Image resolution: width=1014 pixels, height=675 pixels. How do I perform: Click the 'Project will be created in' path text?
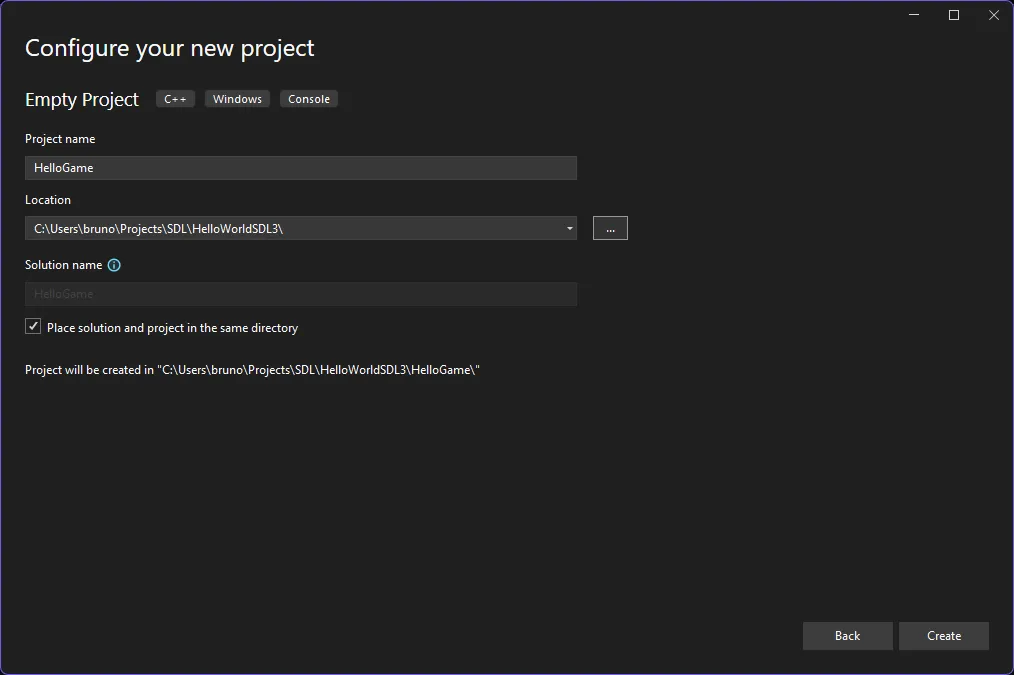(252, 370)
